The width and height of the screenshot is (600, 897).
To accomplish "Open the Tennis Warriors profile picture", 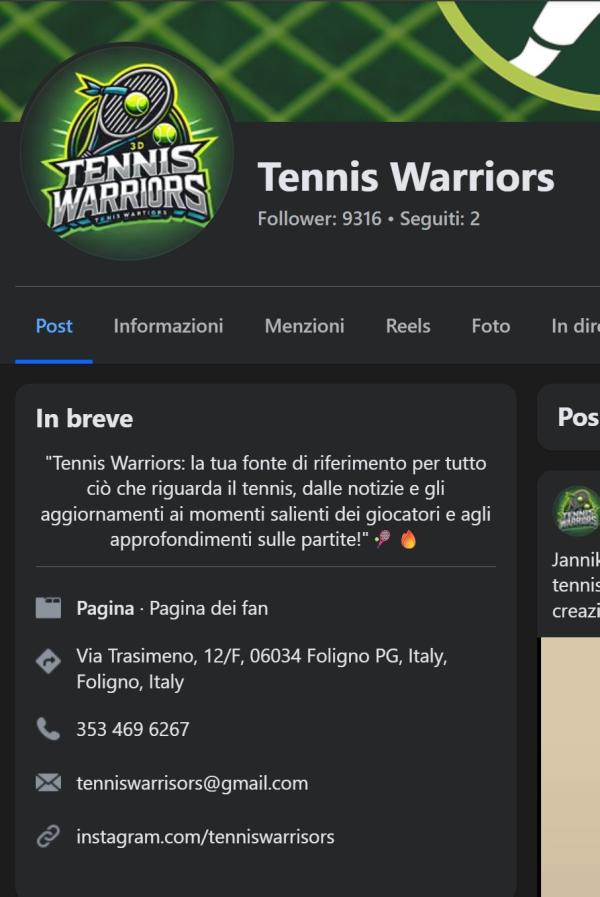I will [x=127, y=153].
